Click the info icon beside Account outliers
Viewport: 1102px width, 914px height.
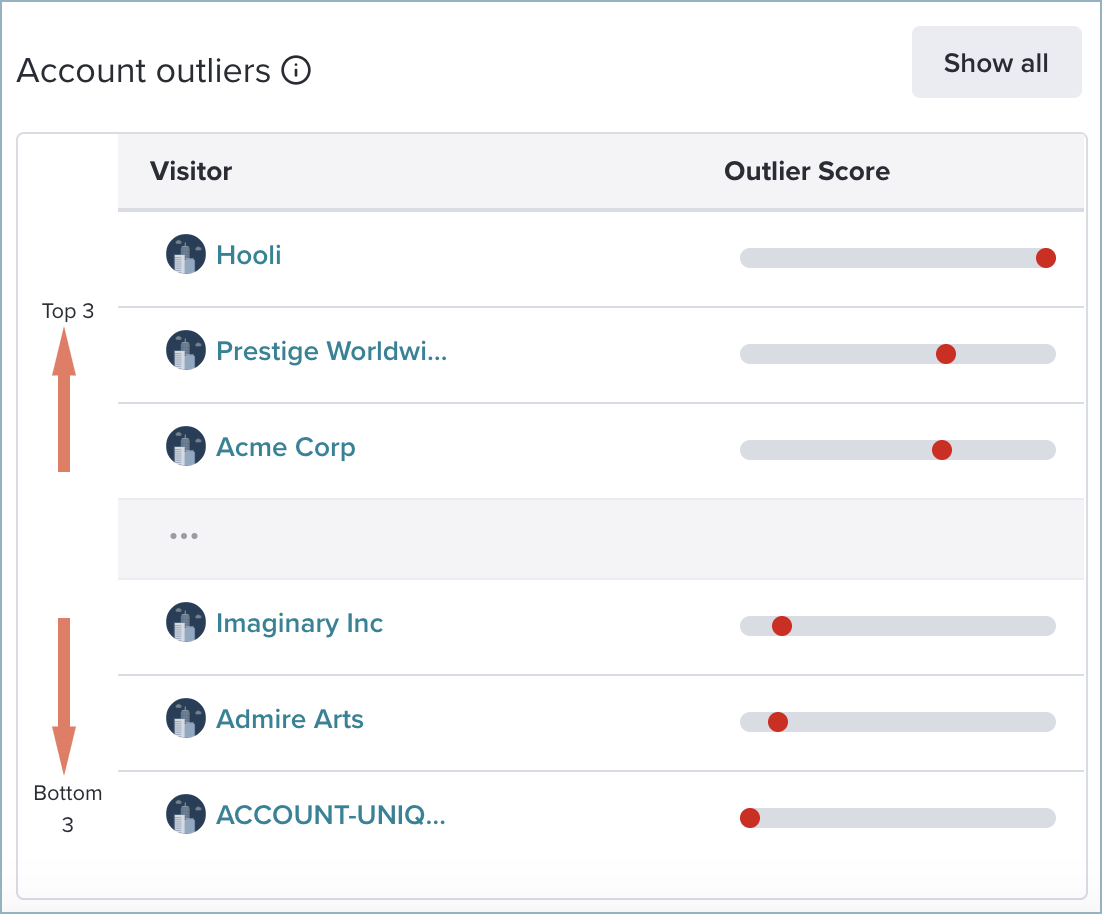(296, 70)
